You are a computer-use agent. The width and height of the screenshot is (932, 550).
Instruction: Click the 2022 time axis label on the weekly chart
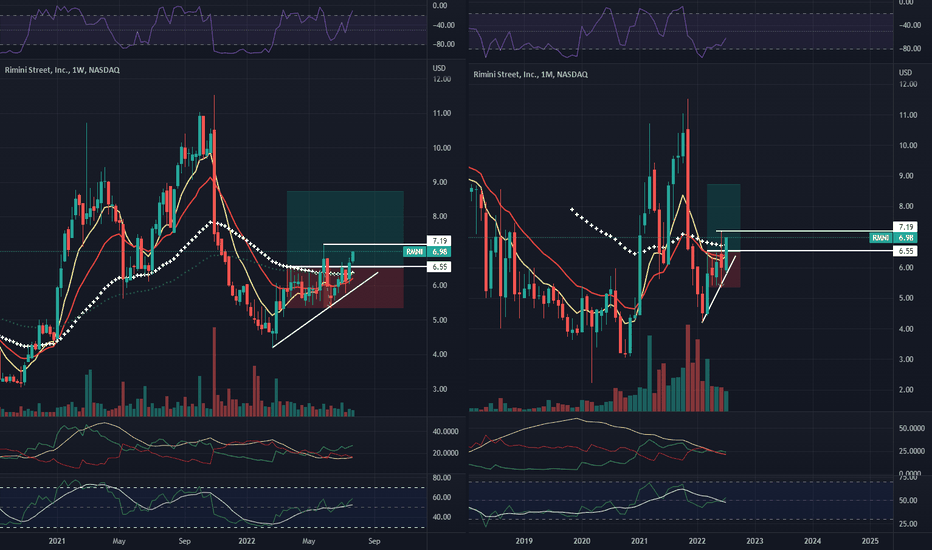247,541
